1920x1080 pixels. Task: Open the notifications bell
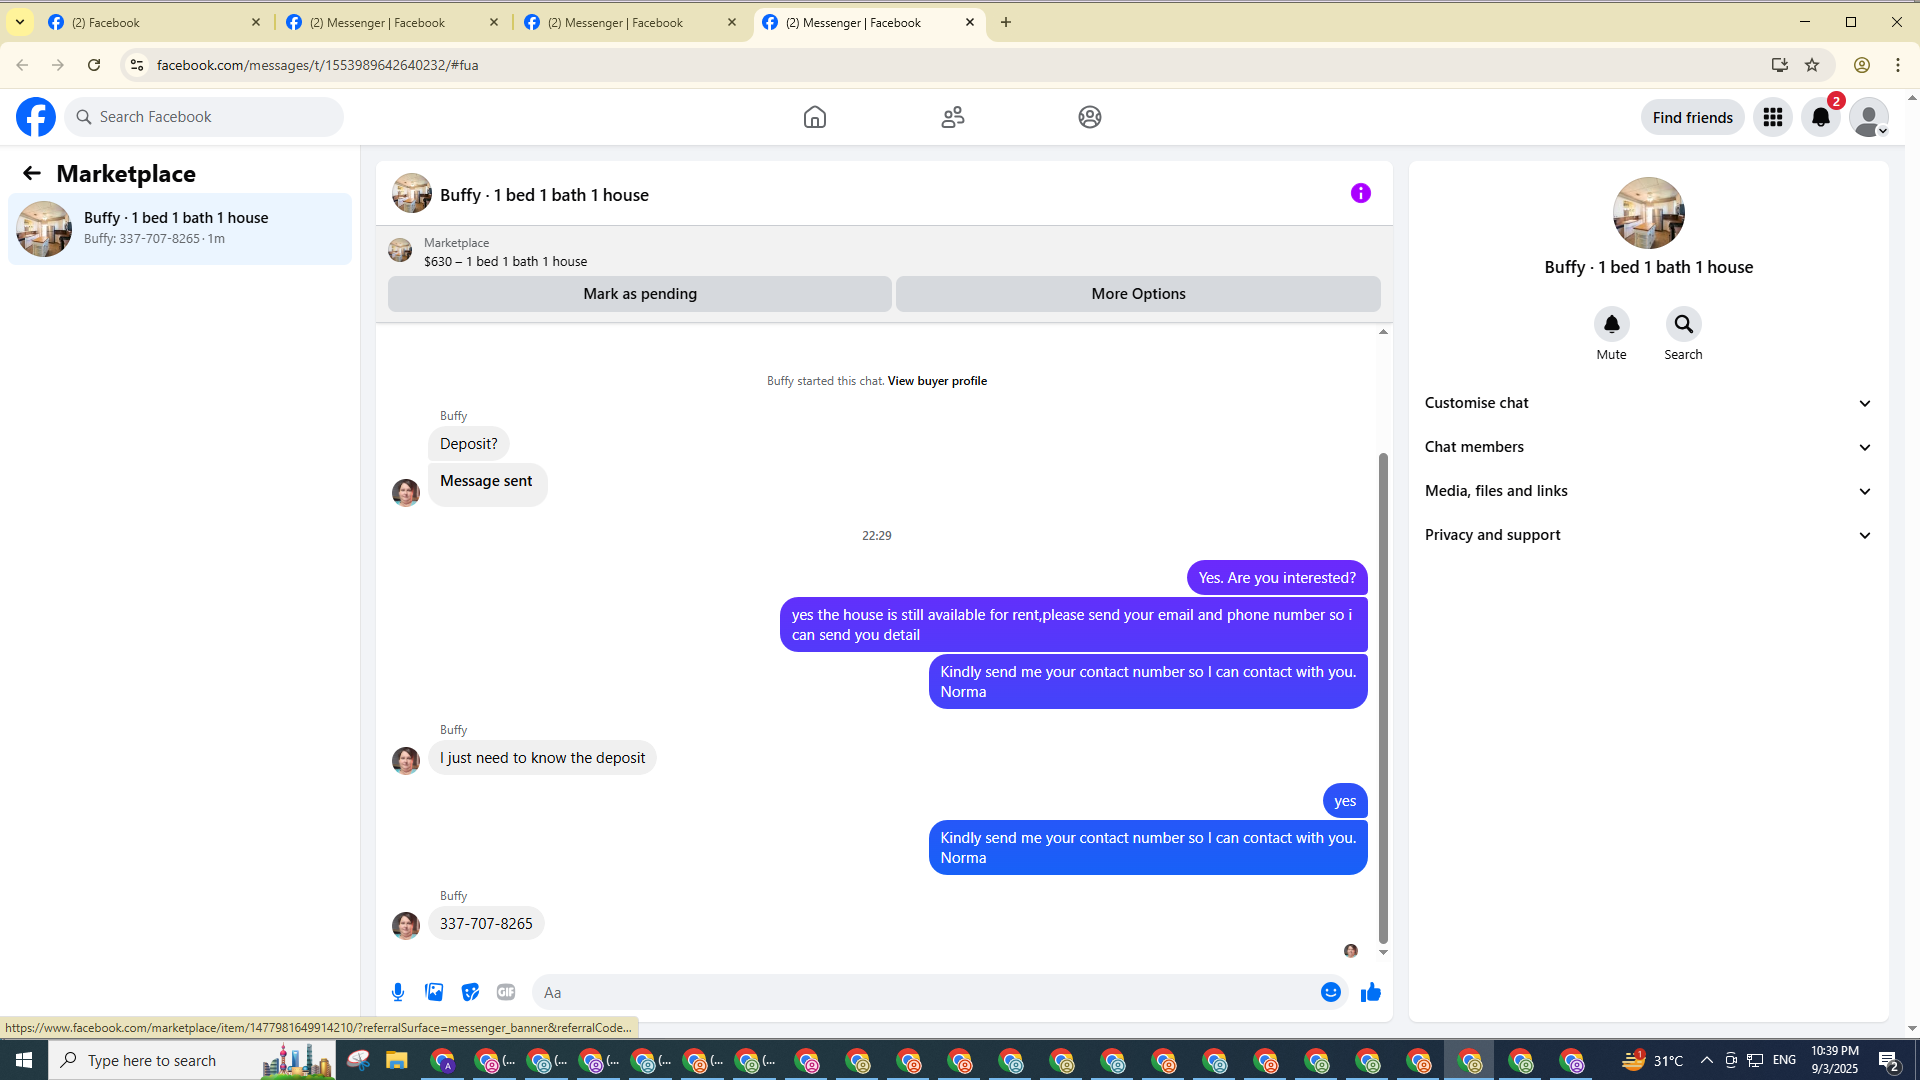click(1821, 117)
